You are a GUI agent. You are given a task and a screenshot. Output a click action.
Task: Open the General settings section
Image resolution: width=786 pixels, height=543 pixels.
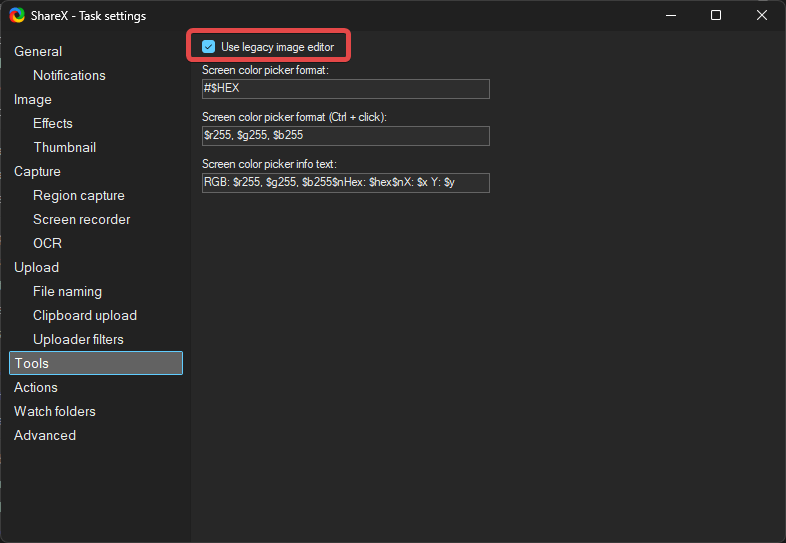point(38,51)
